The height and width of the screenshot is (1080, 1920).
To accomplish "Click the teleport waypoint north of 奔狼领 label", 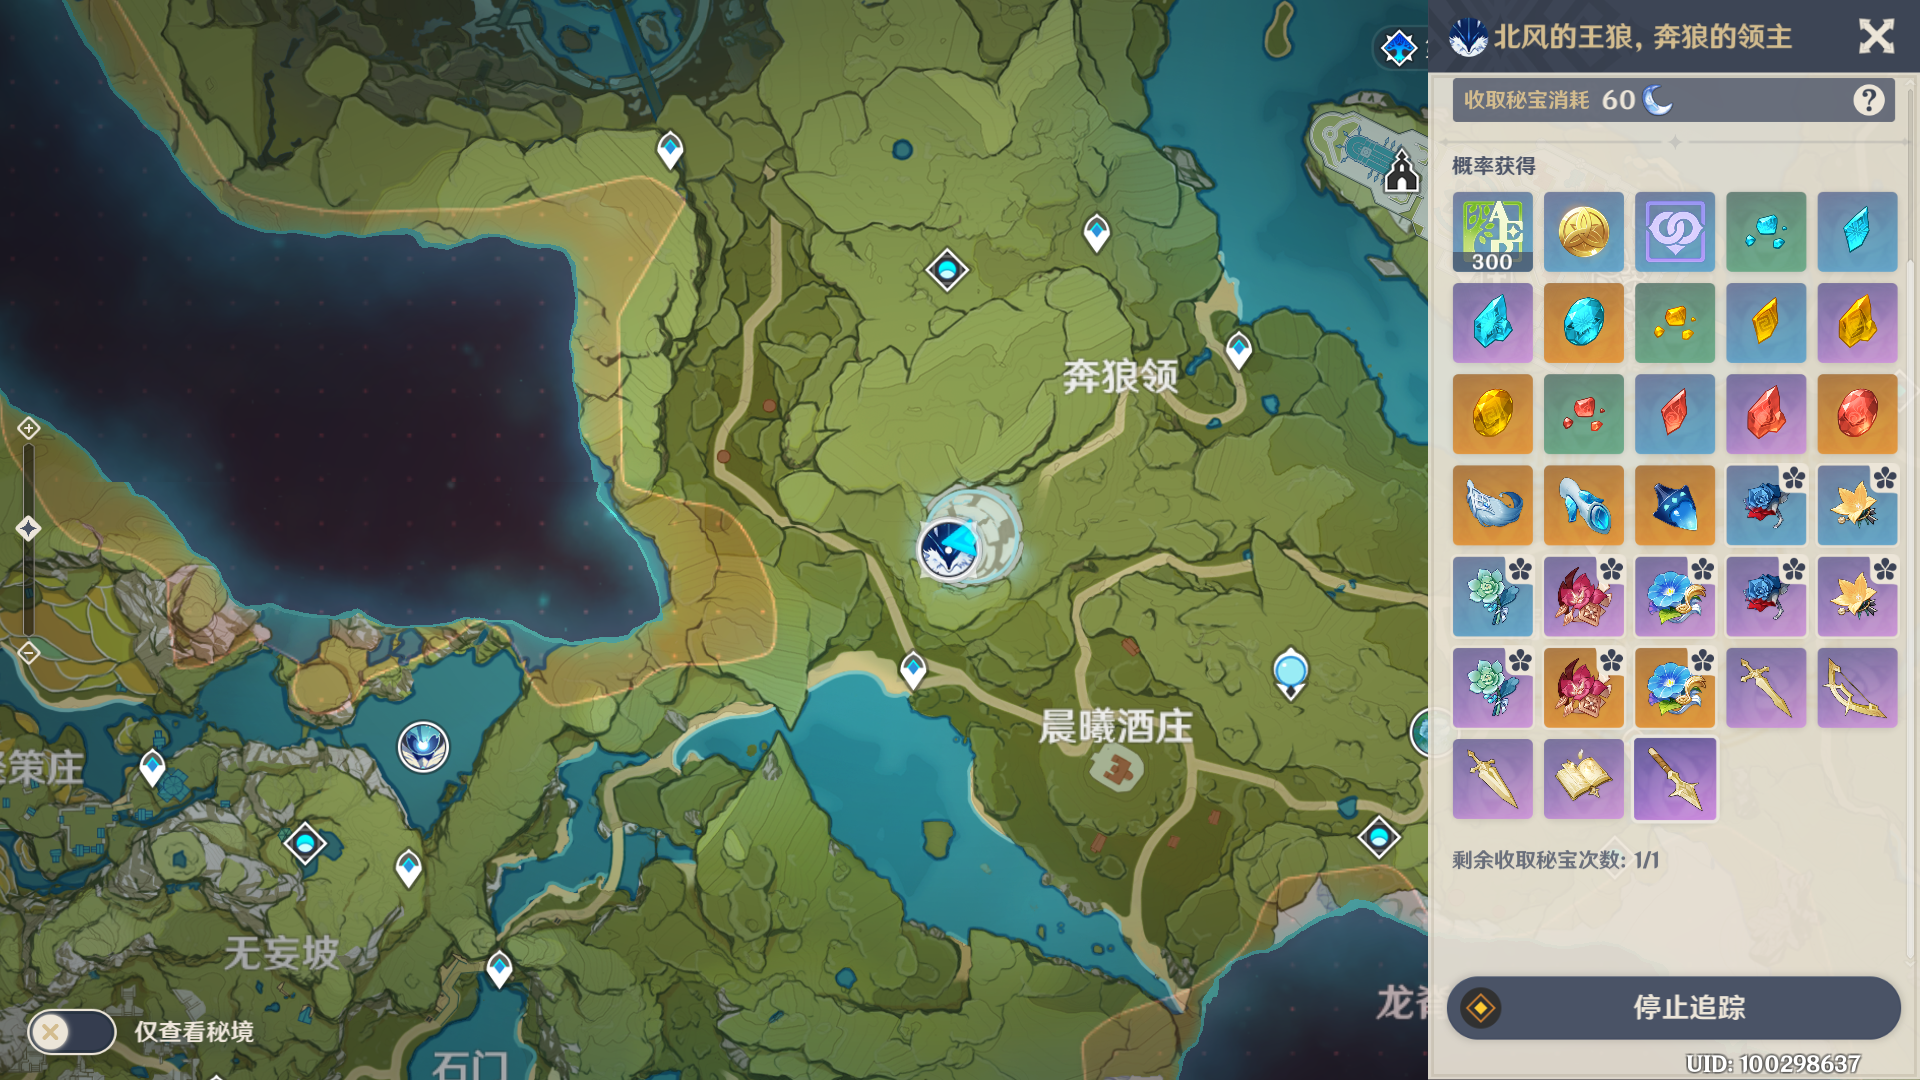I will coord(1097,233).
